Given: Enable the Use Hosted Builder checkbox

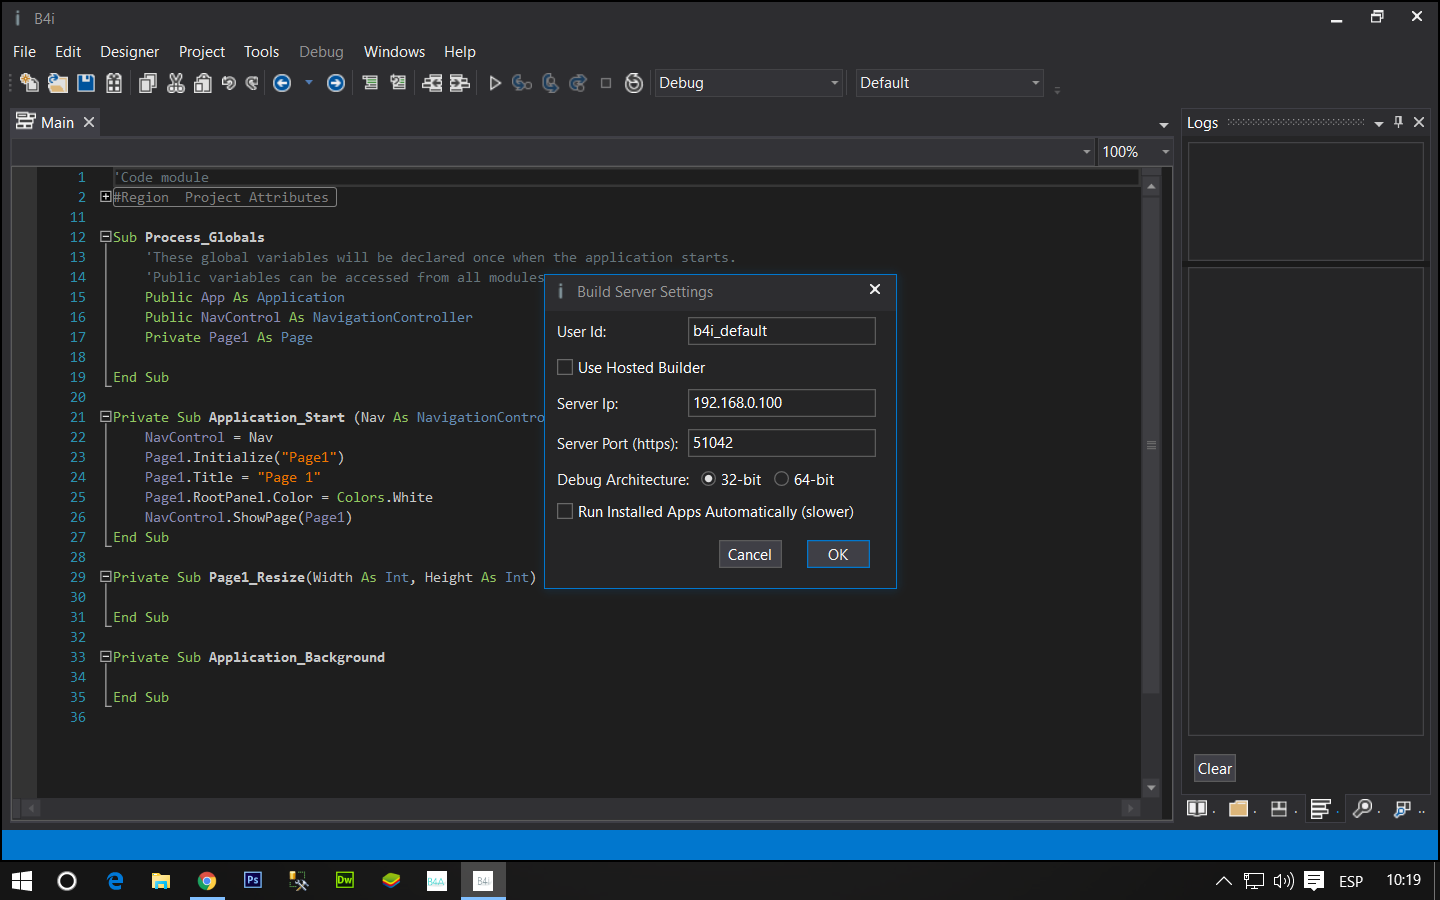Looking at the screenshot, I should point(566,368).
